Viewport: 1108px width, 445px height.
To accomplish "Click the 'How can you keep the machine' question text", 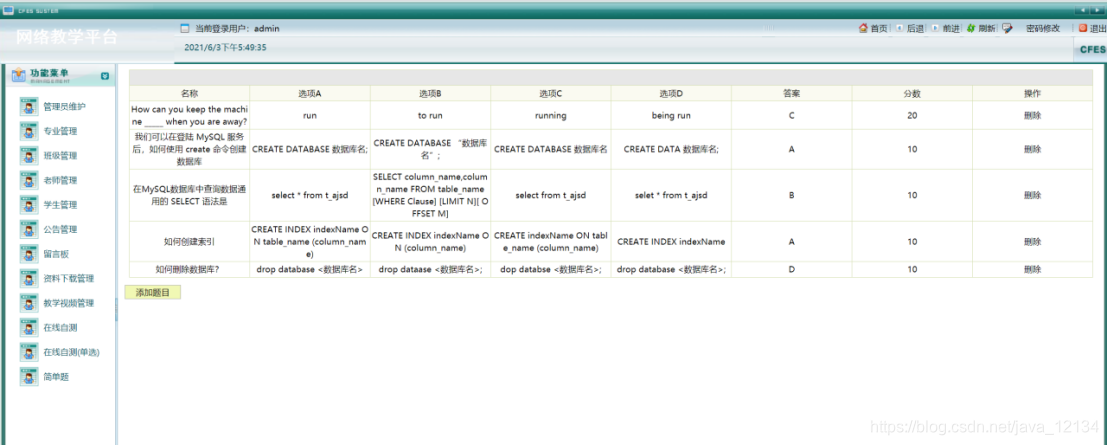I will pos(189,116).
